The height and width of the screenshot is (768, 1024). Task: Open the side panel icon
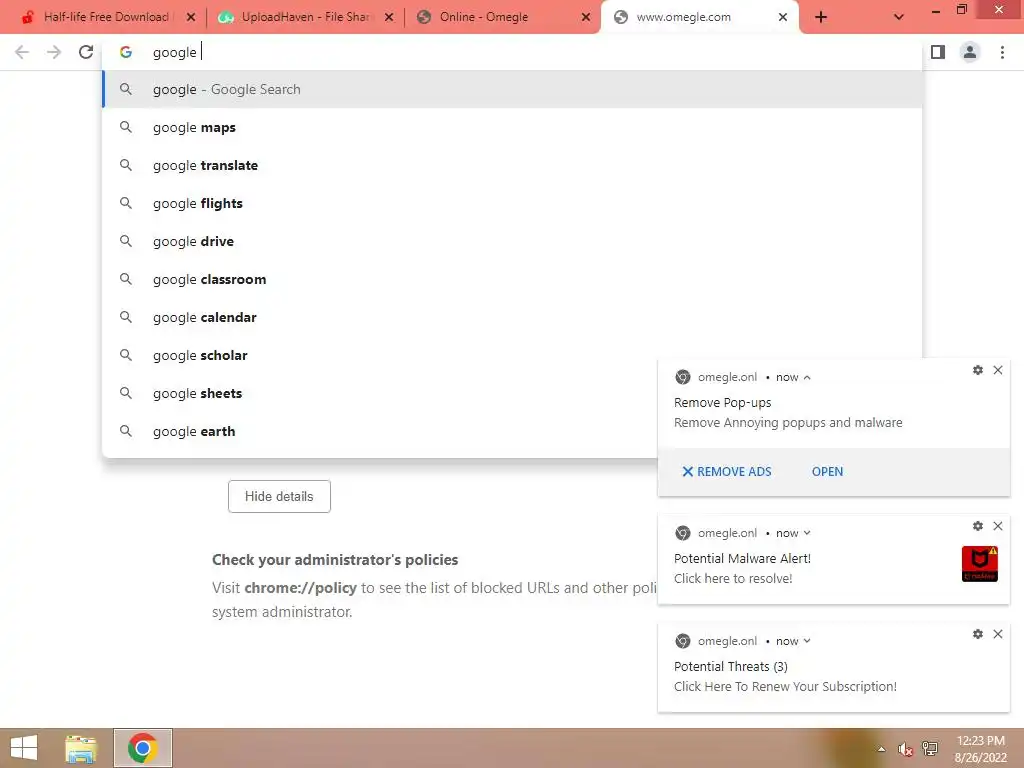pos(938,52)
